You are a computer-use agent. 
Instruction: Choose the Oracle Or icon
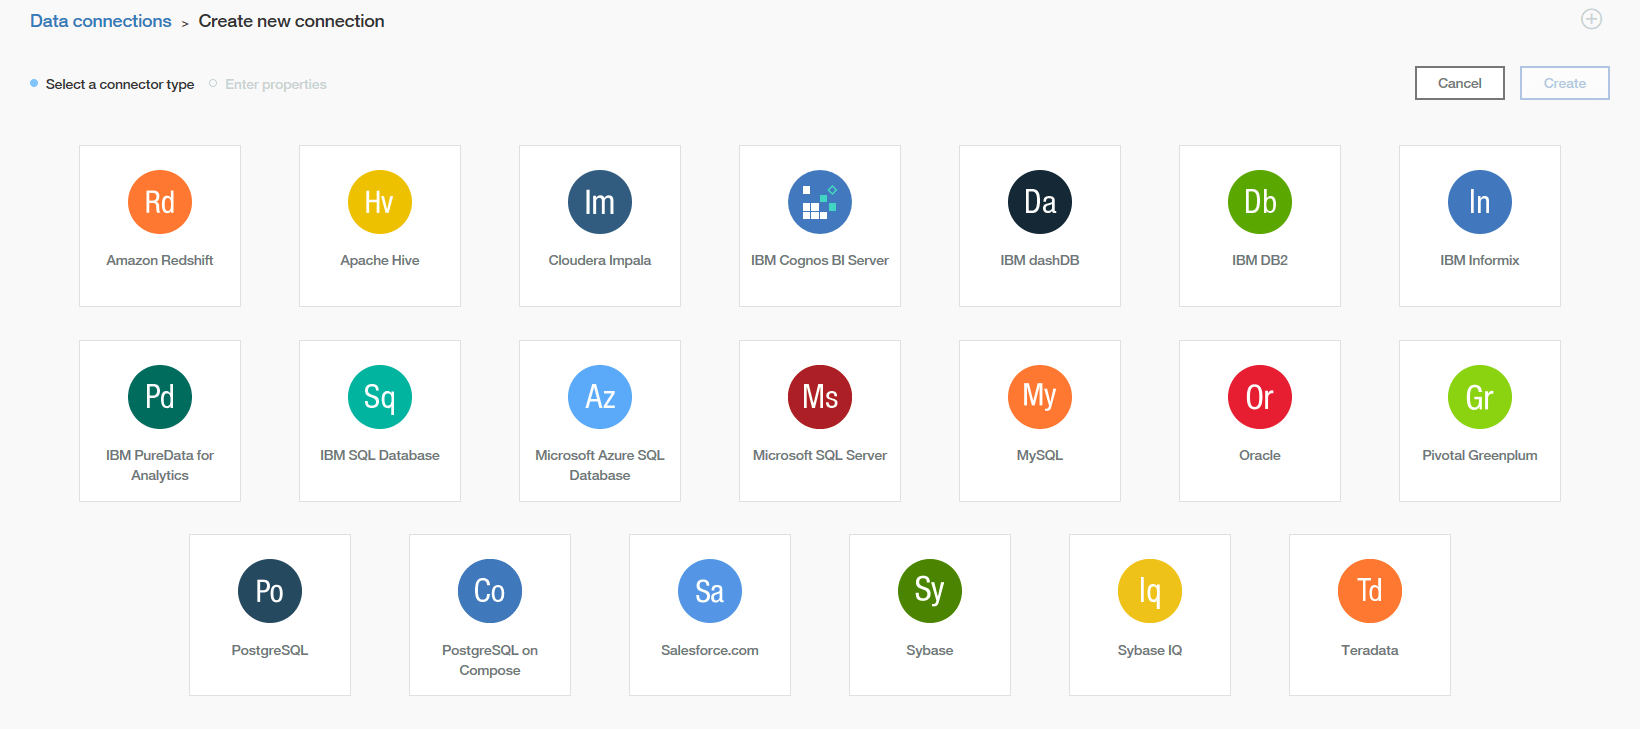(x=1260, y=397)
